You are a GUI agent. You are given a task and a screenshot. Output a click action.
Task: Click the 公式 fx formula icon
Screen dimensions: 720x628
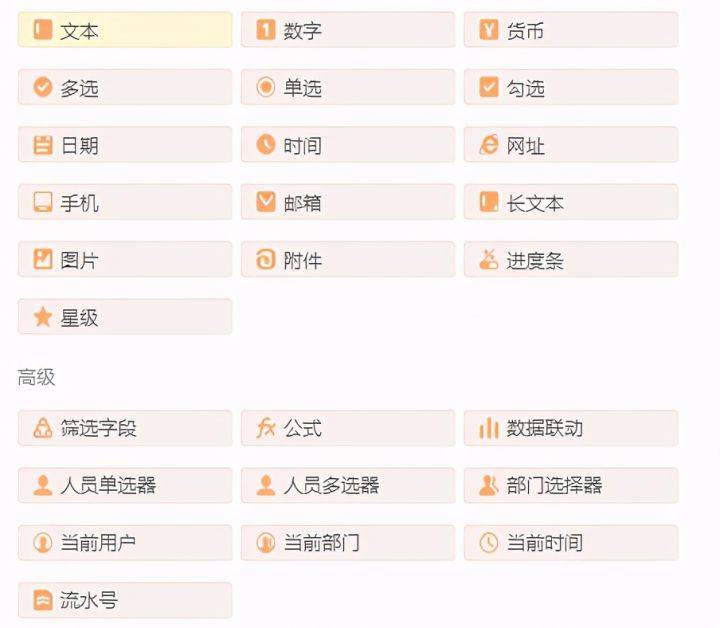tap(265, 428)
